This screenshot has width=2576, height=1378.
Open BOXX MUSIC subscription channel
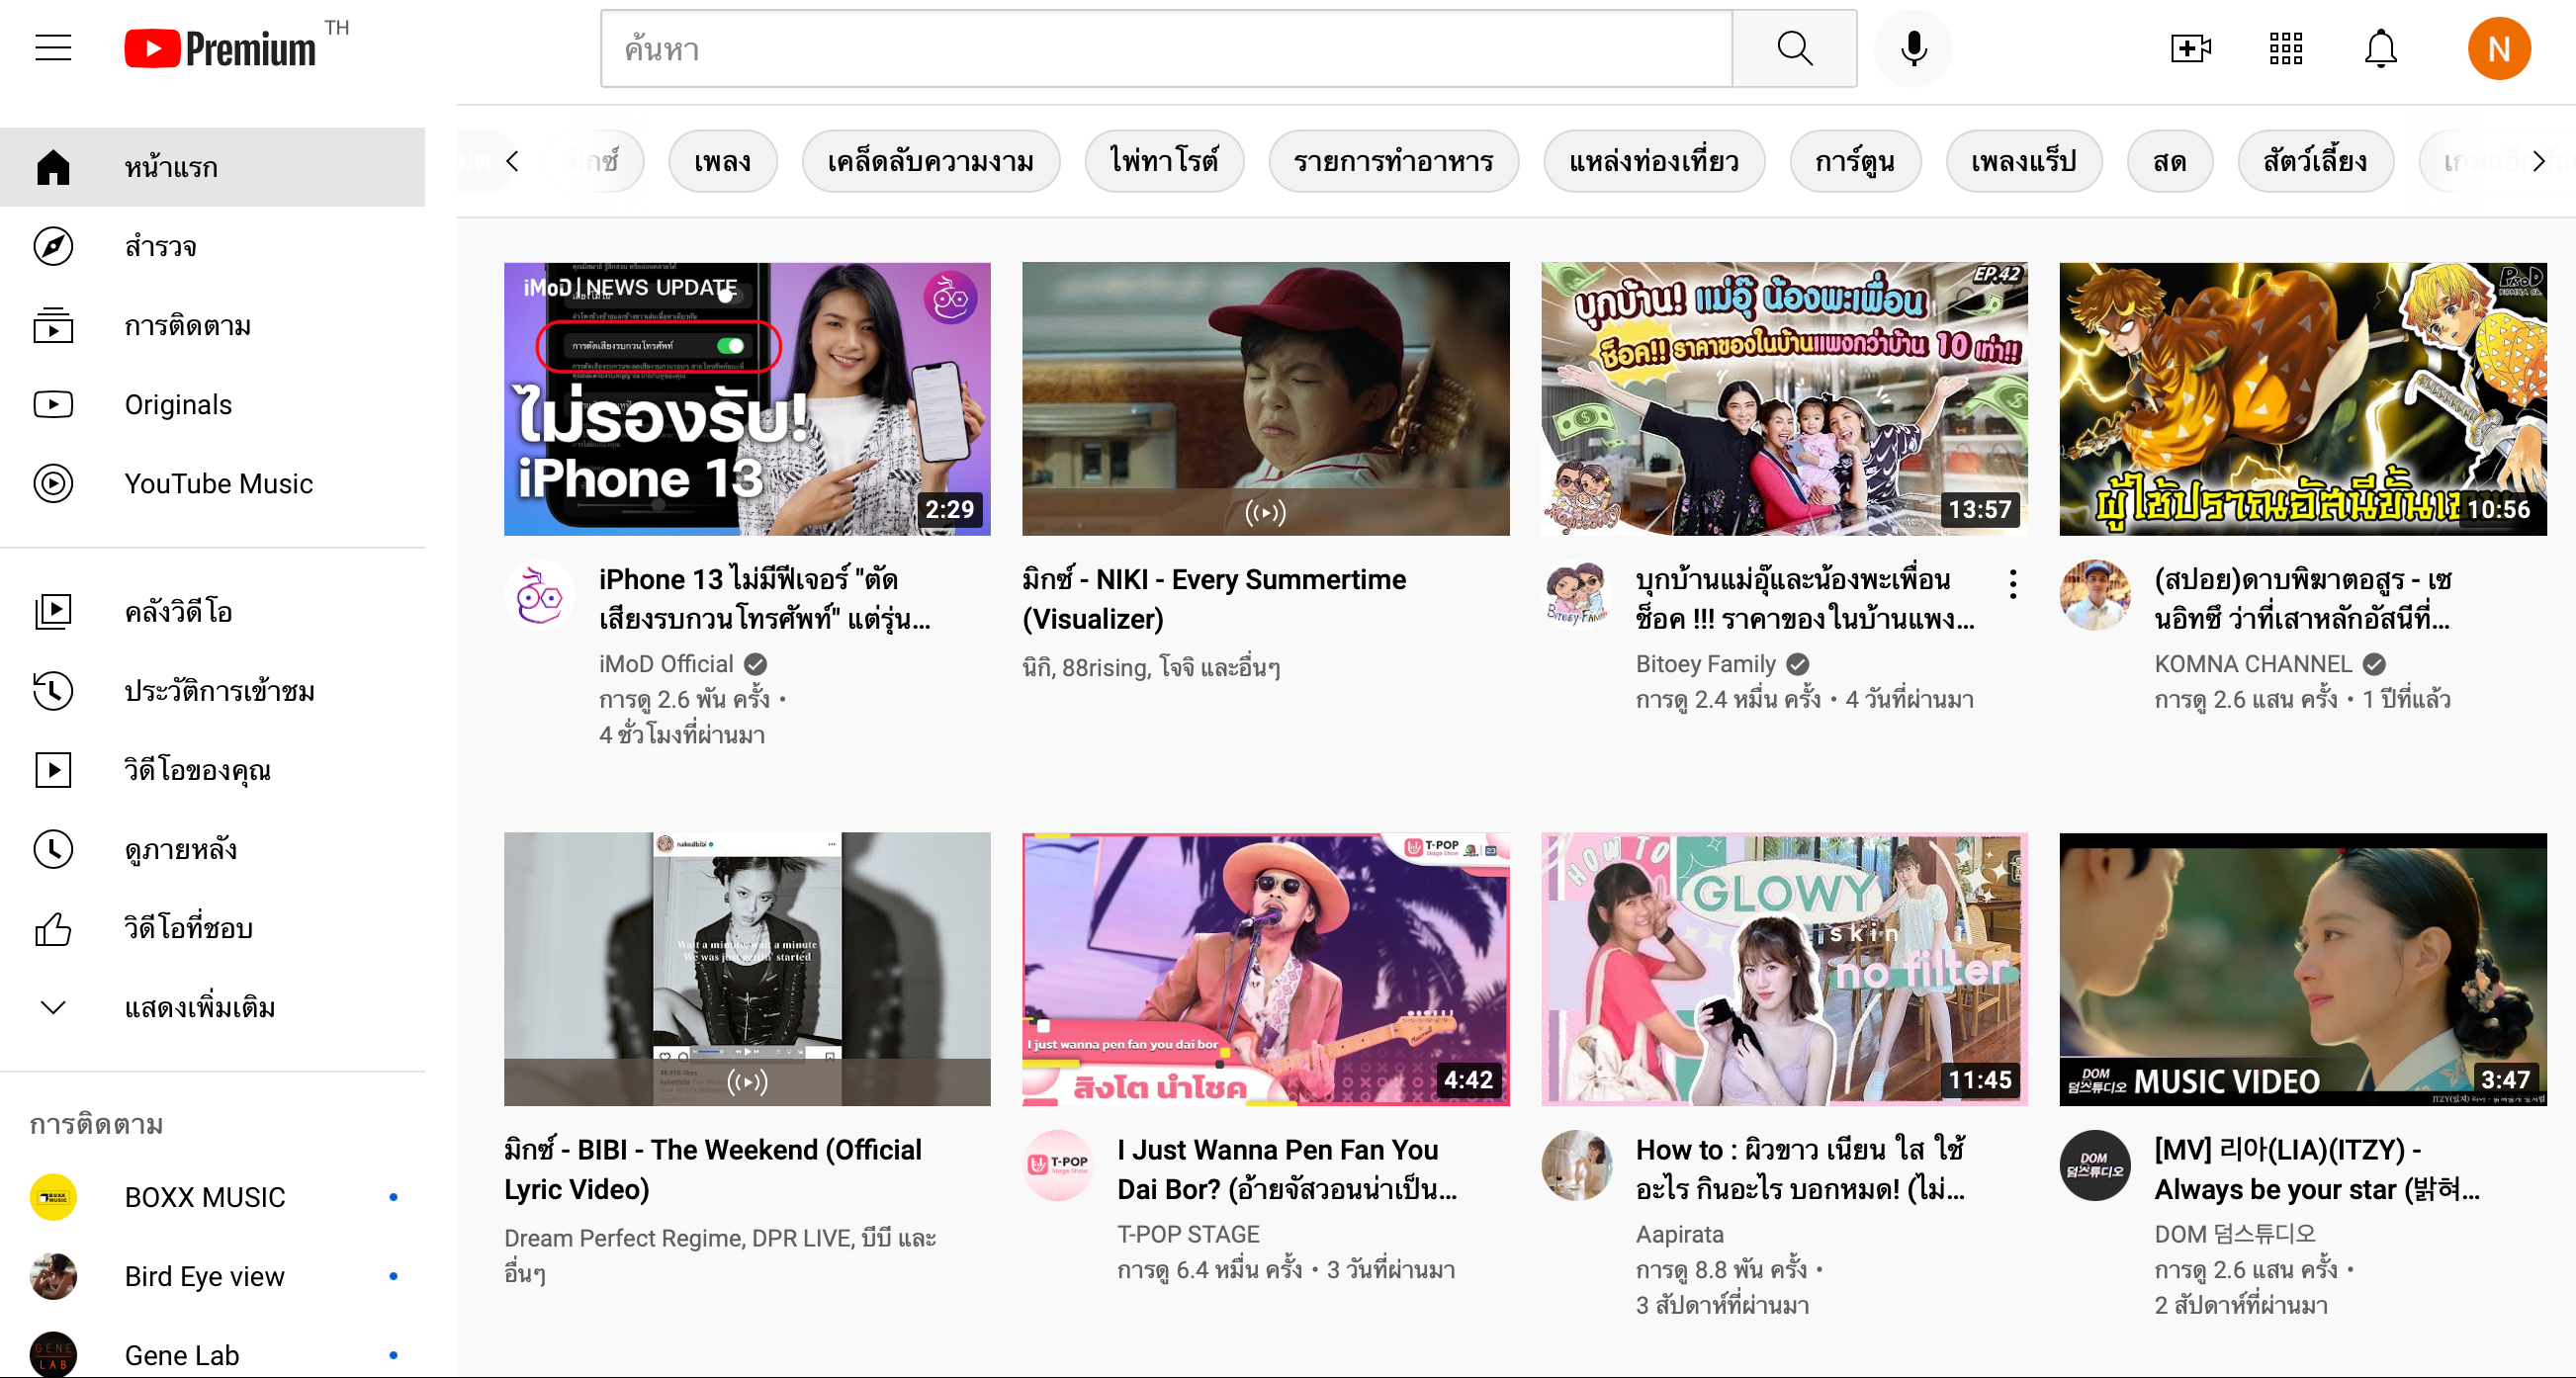tap(204, 1197)
